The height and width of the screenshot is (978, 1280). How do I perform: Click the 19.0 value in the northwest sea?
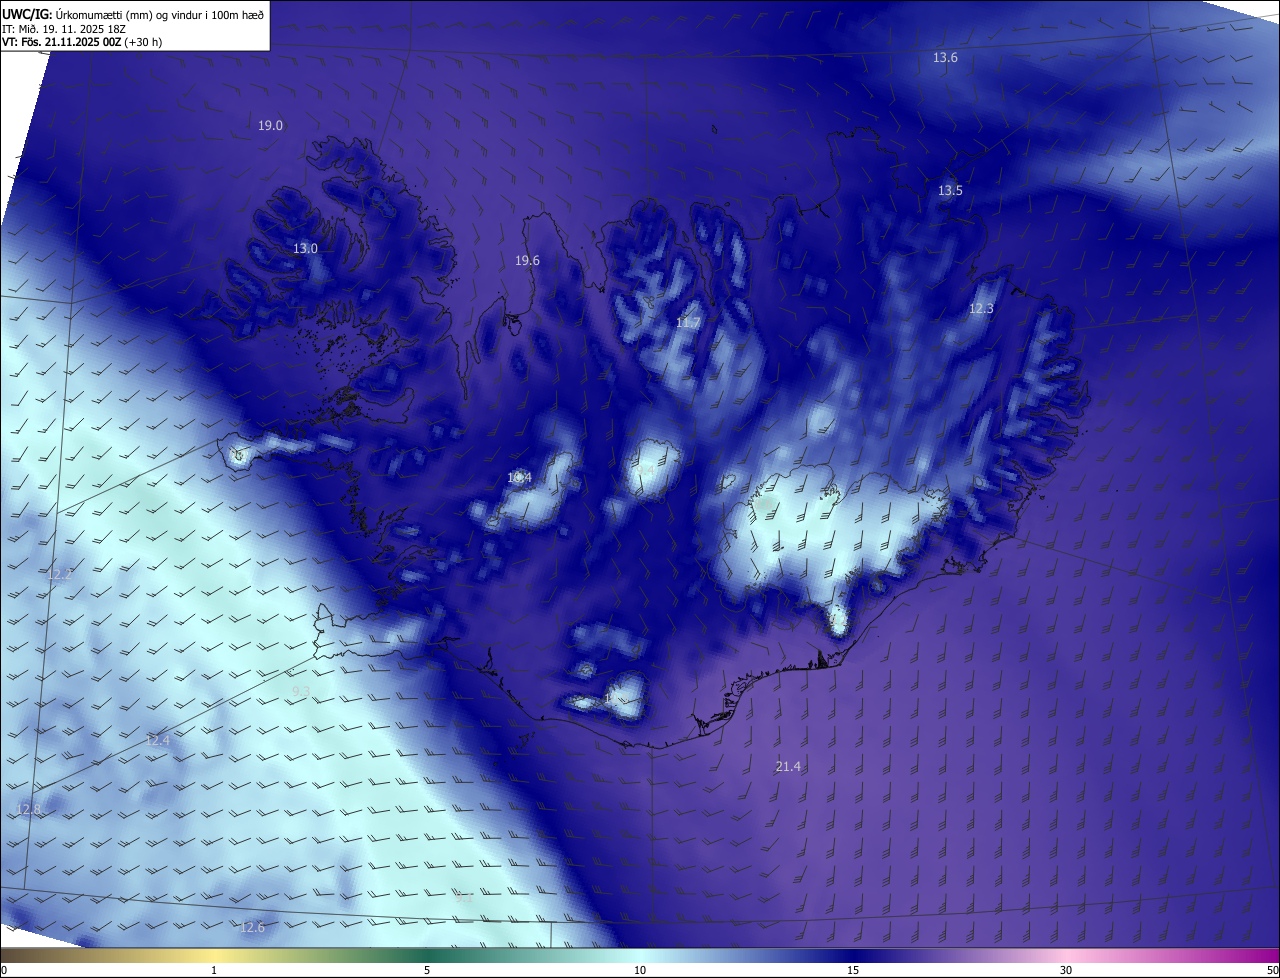(x=270, y=126)
